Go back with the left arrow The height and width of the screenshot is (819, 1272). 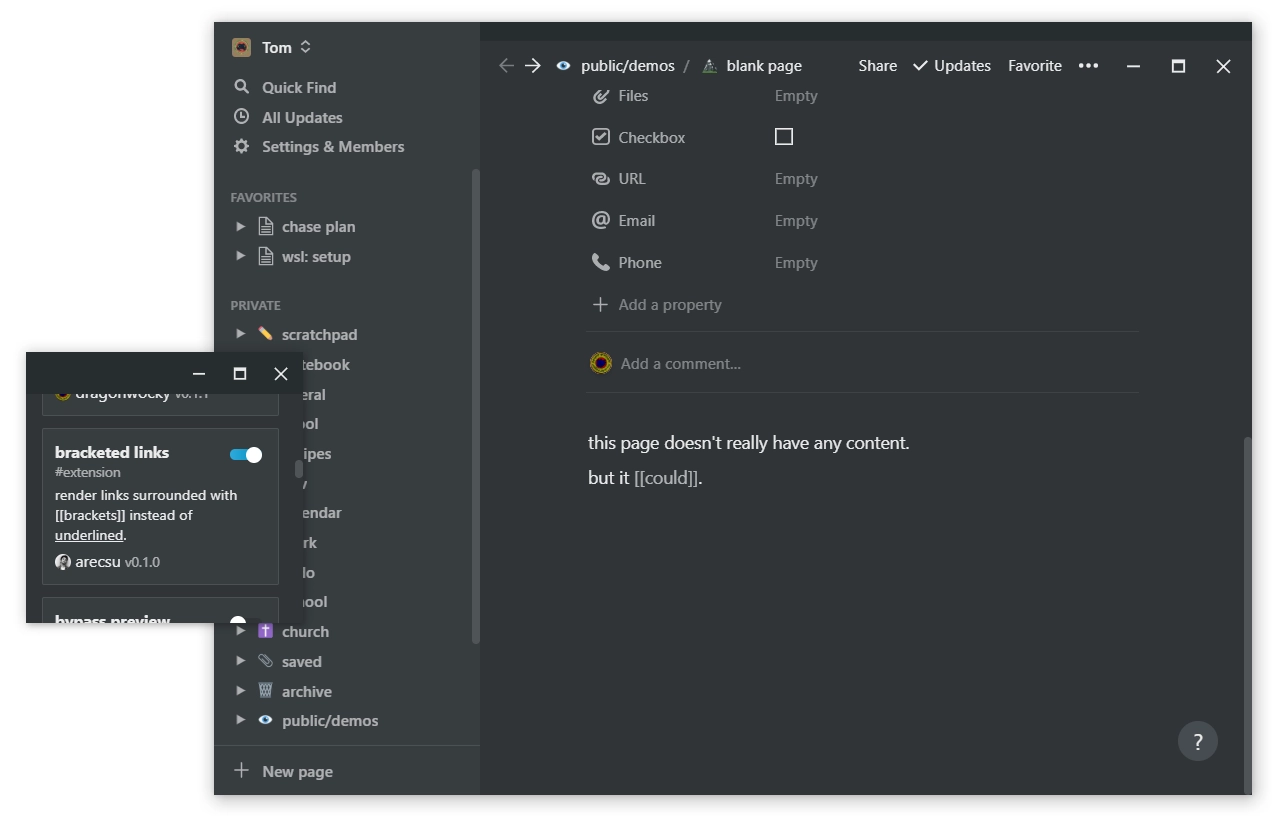[x=506, y=66]
